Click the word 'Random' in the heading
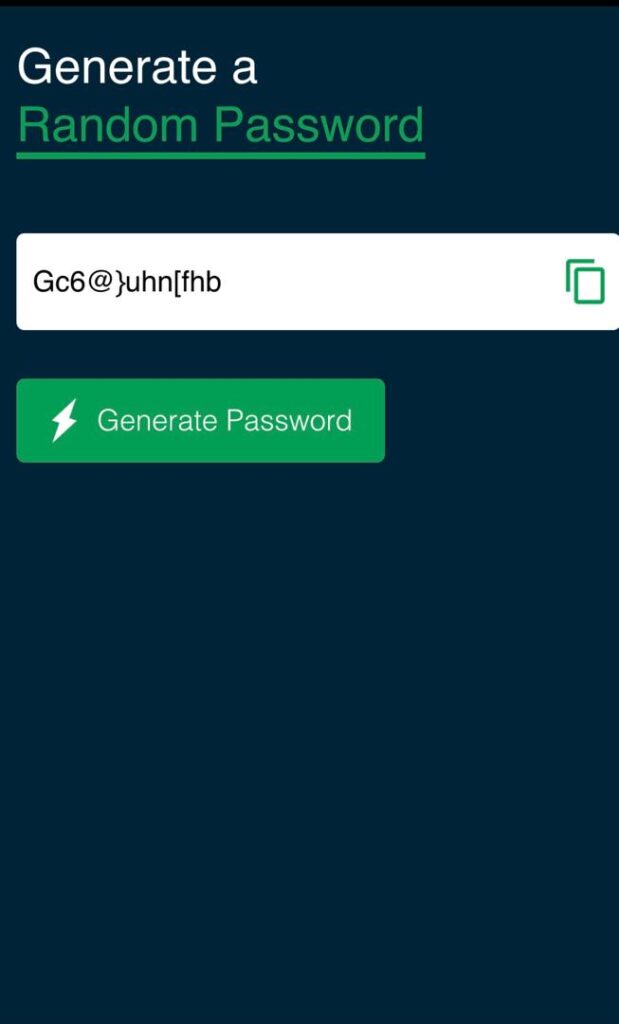 pos(108,125)
